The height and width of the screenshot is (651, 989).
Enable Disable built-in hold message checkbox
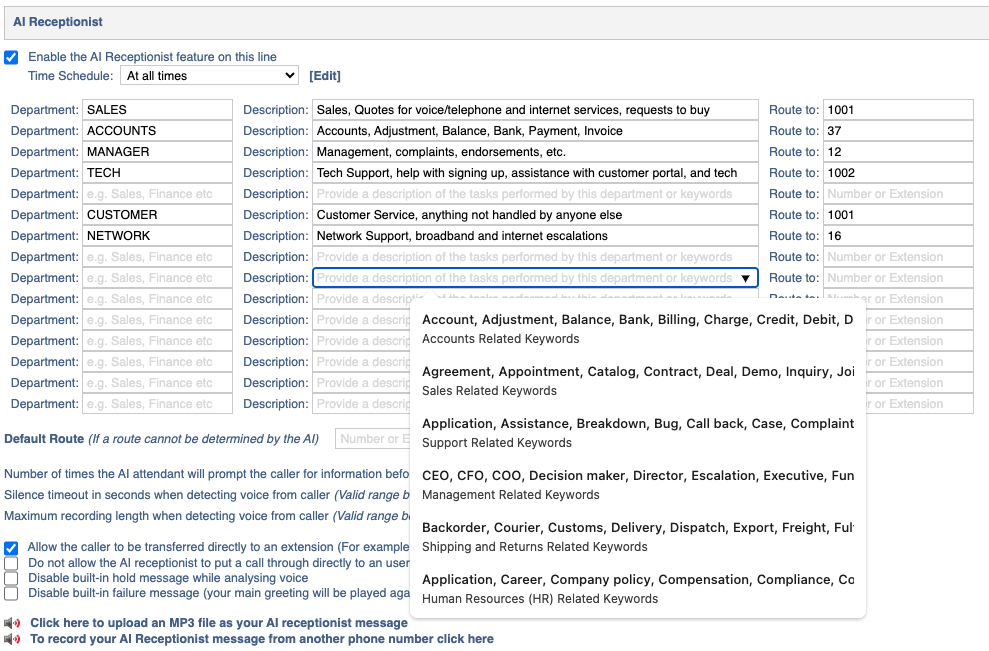click(11, 578)
